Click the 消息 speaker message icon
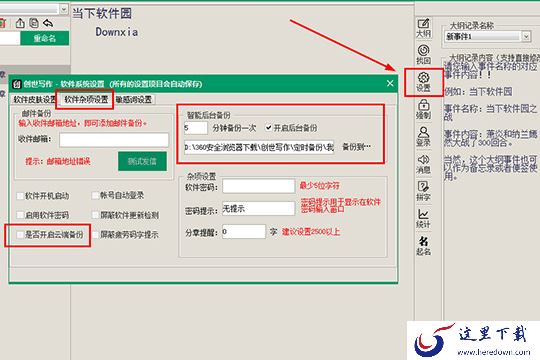The width and height of the screenshot is (540, 360). (x=423, y=164)
